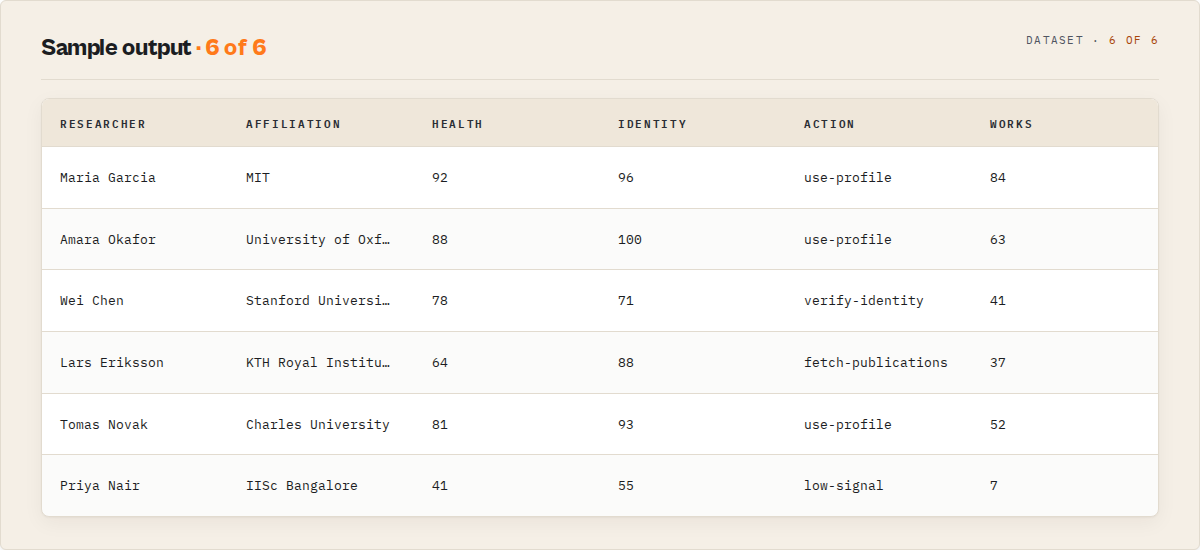Click the WORKS column header
The height and width of the screenshot is (550, 1200).
(1011, 124)
